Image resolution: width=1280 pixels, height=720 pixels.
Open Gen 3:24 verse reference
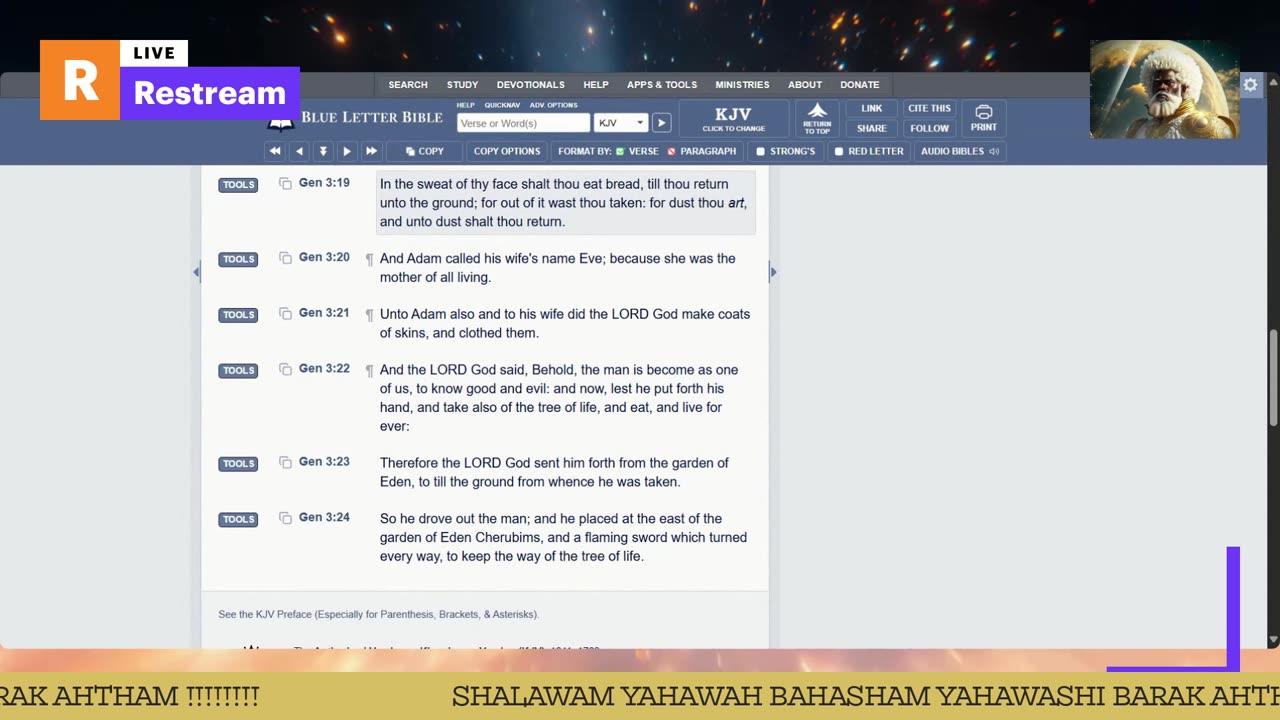tap(324, 517)
